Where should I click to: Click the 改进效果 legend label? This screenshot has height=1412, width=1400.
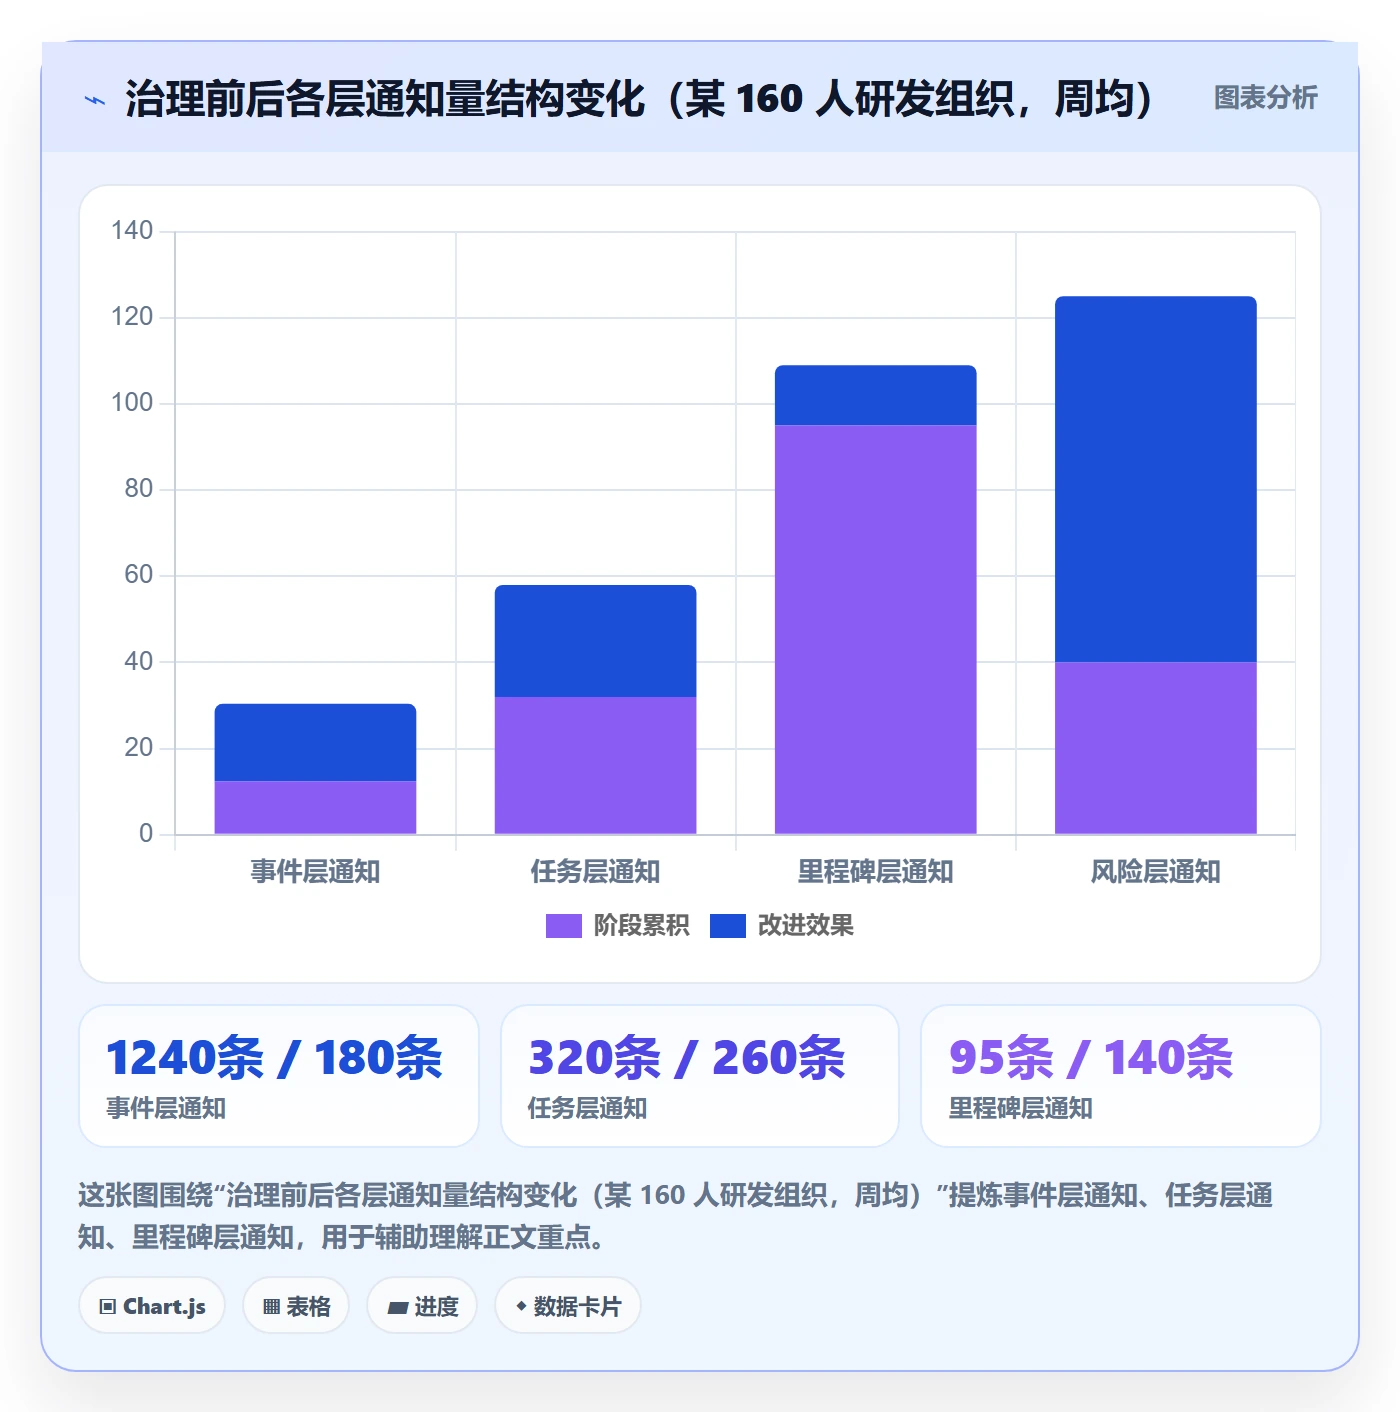[x=805, y=926]
